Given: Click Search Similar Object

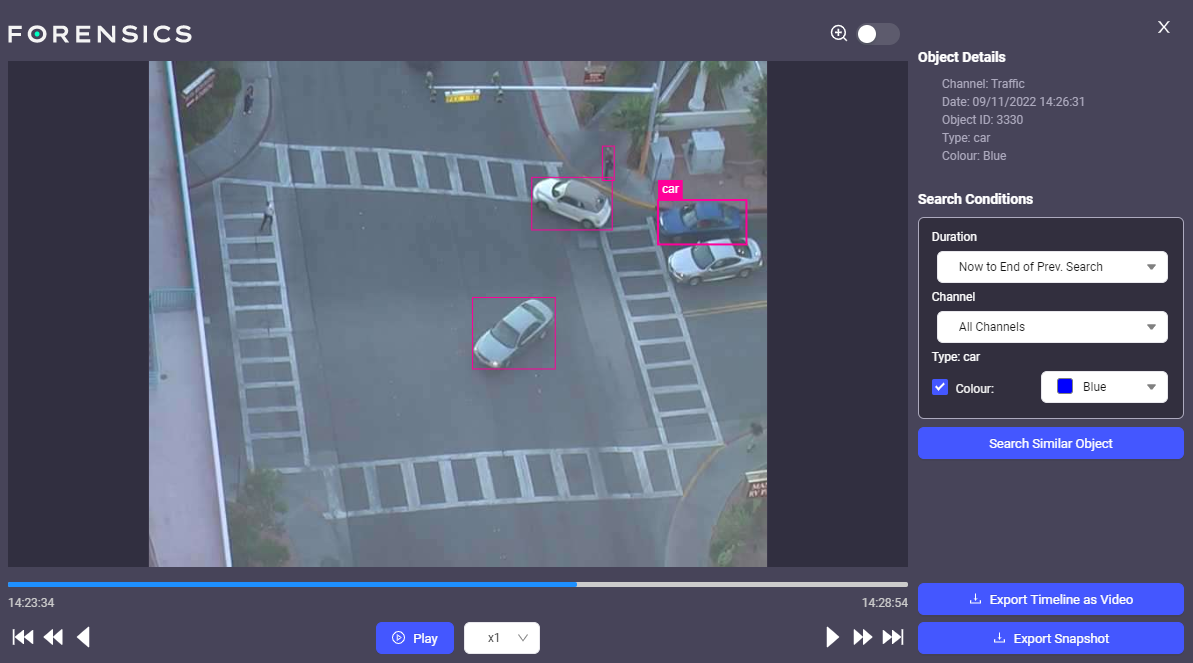Looking at the screenshot, I should click(x=1050, y=443).
